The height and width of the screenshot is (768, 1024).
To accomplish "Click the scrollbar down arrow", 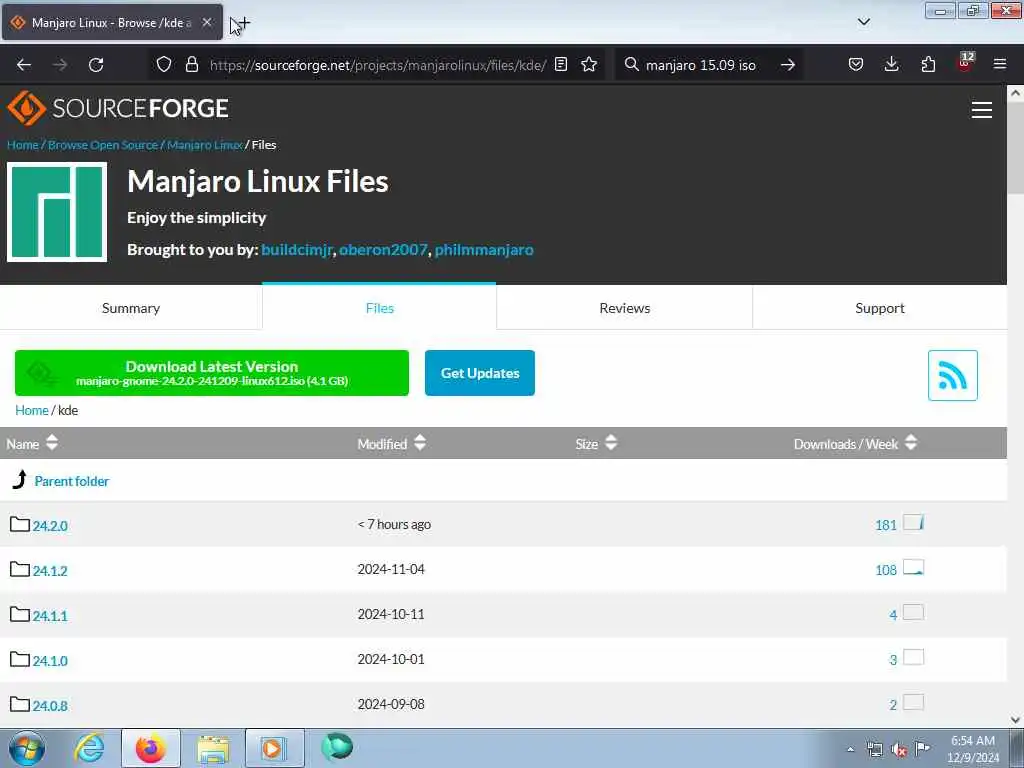I will [x=1016, y=720].
